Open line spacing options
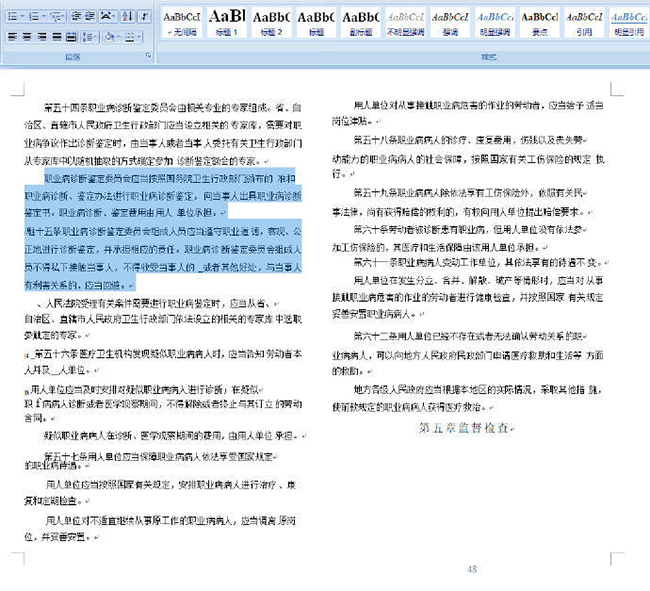Screen dimensions: 650x591 point(90,37)
